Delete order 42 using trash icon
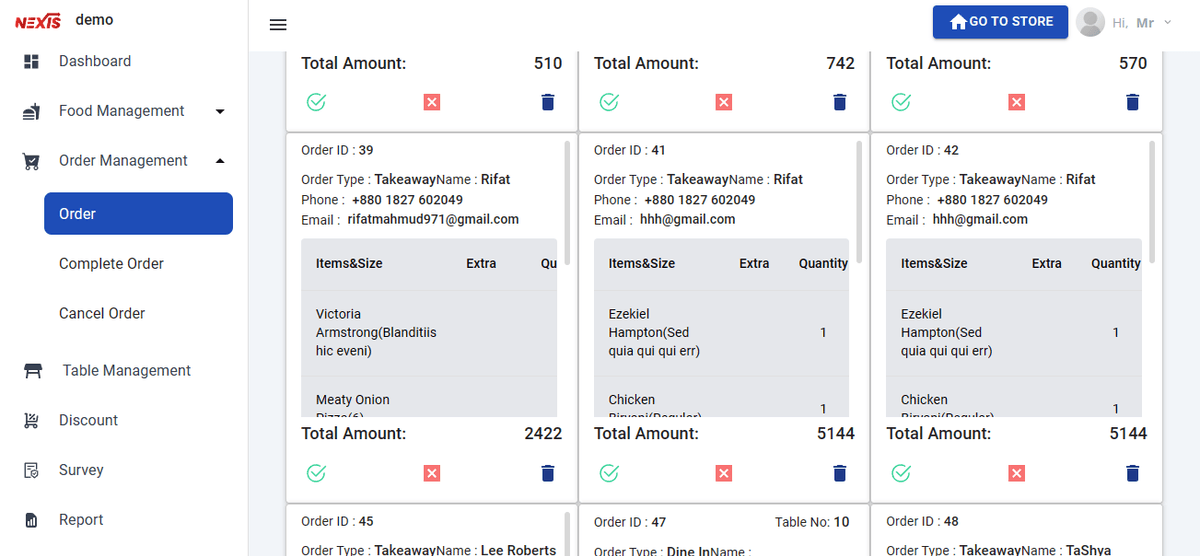 point(1132,473)
